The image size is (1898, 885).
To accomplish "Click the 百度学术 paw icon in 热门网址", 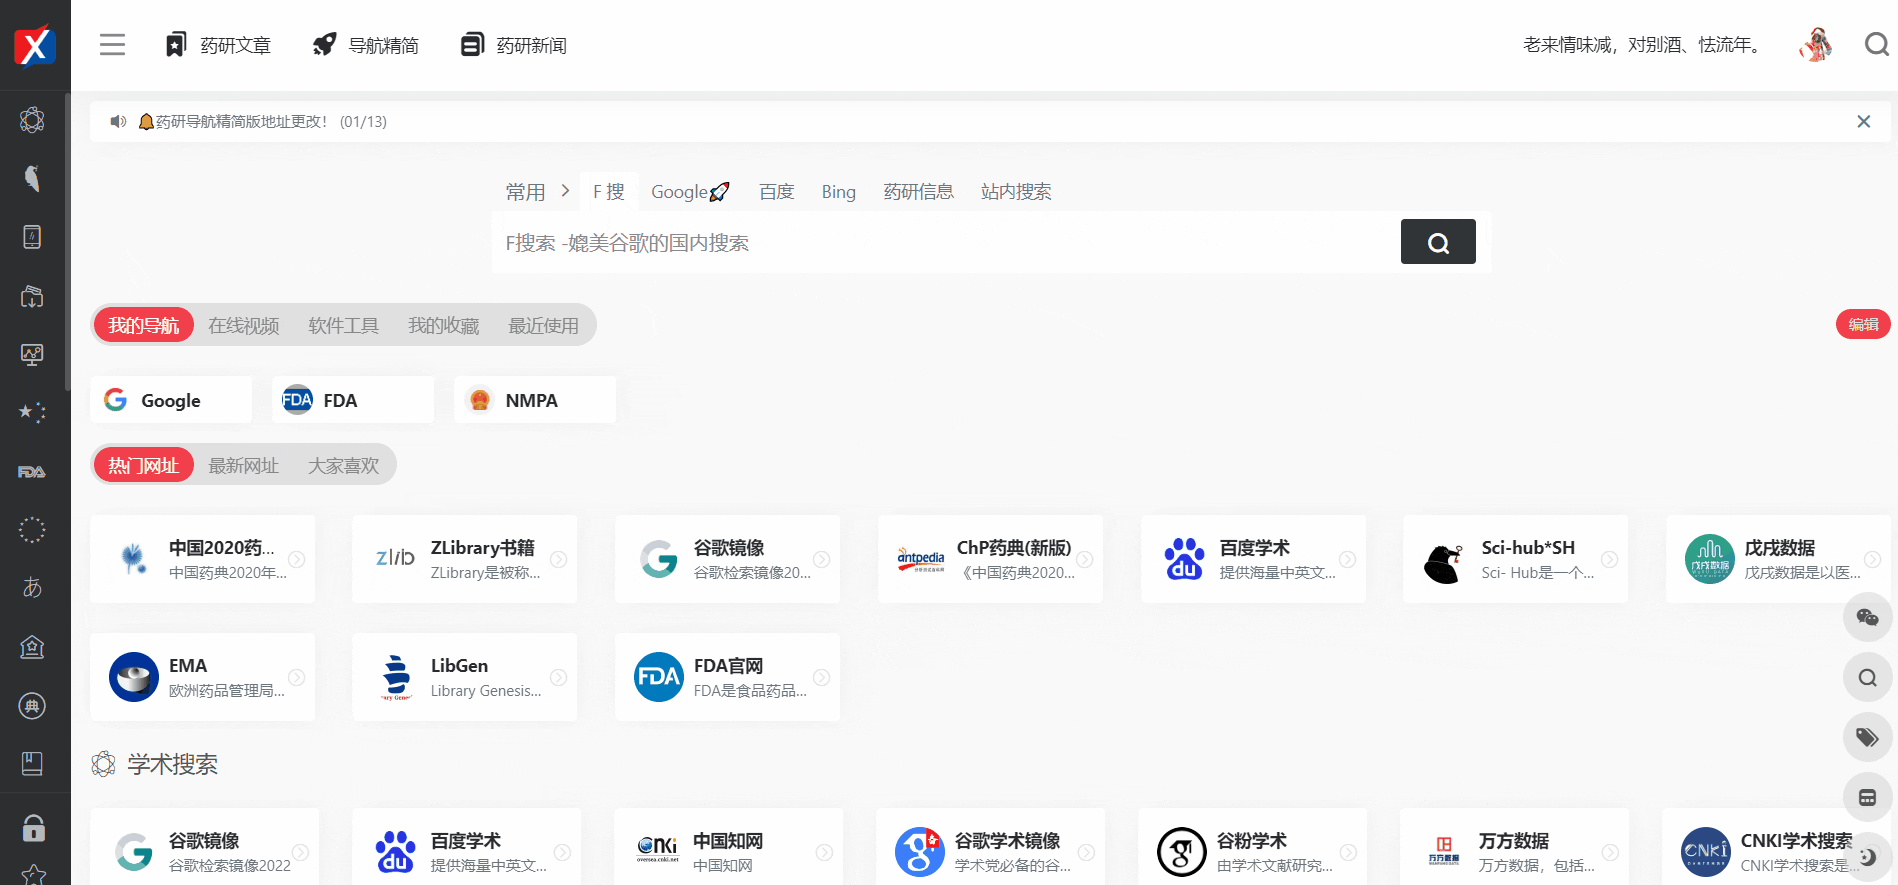I will coord(1184,559).
